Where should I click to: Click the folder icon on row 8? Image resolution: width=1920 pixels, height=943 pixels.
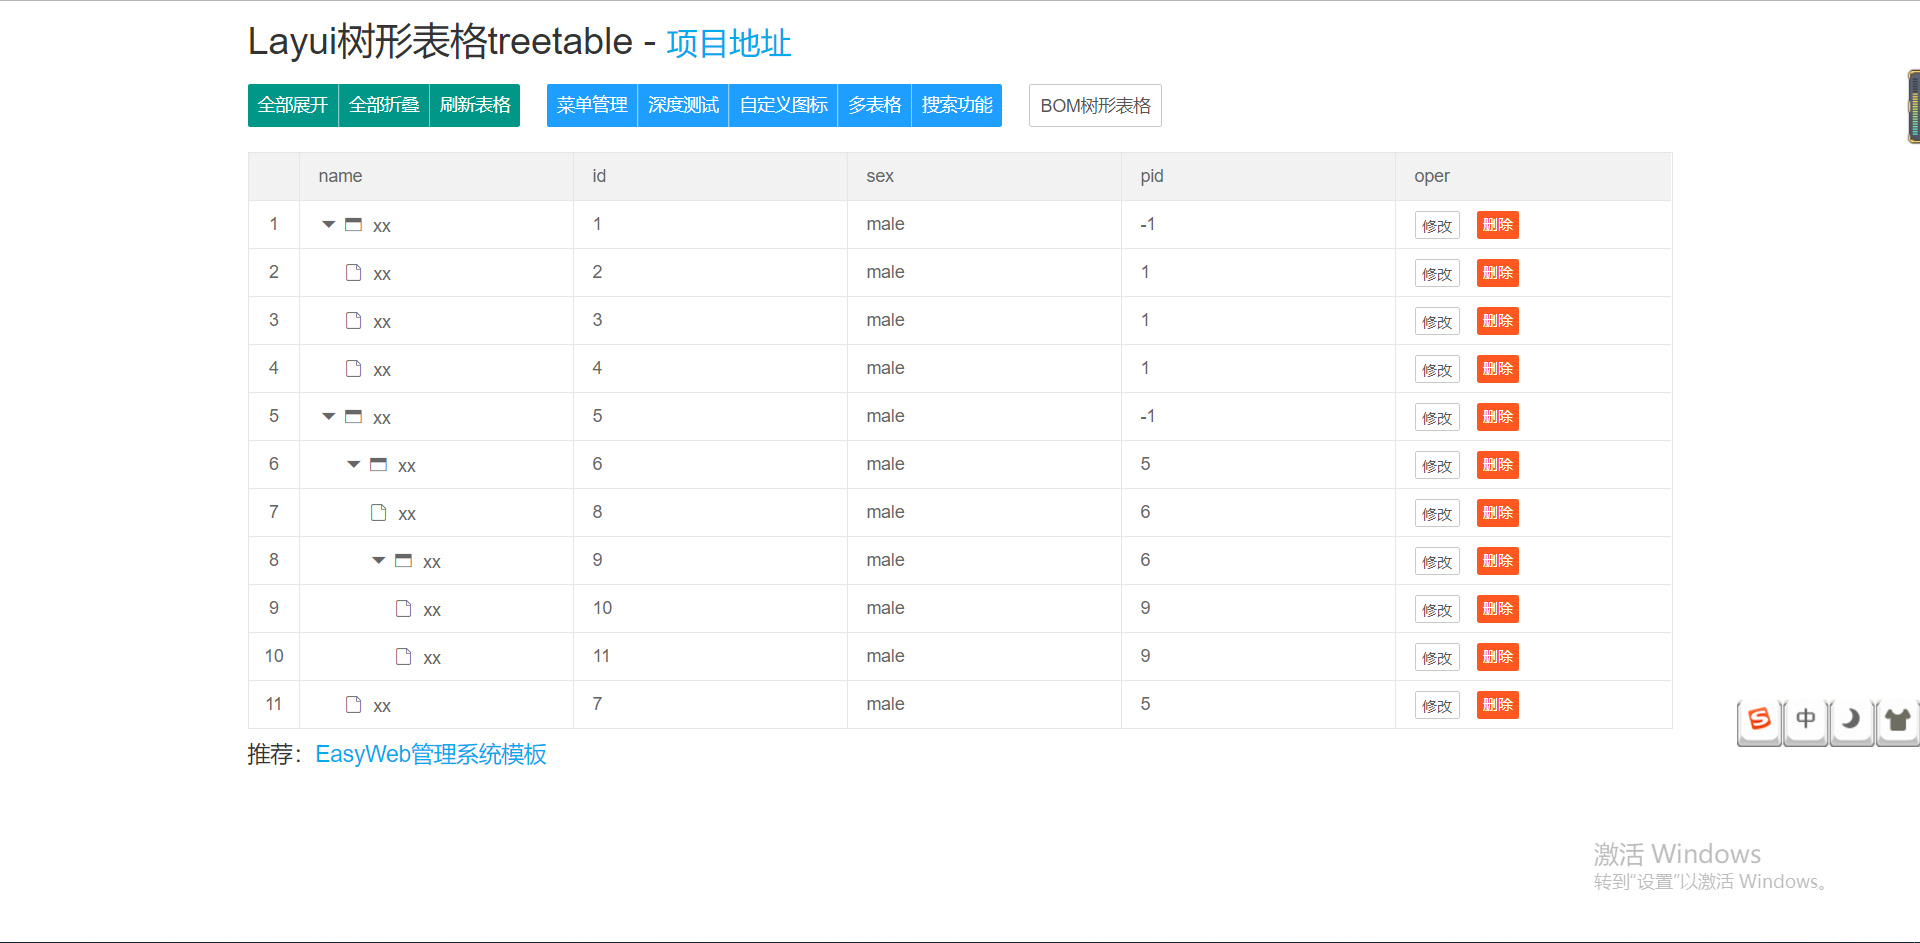403,560
